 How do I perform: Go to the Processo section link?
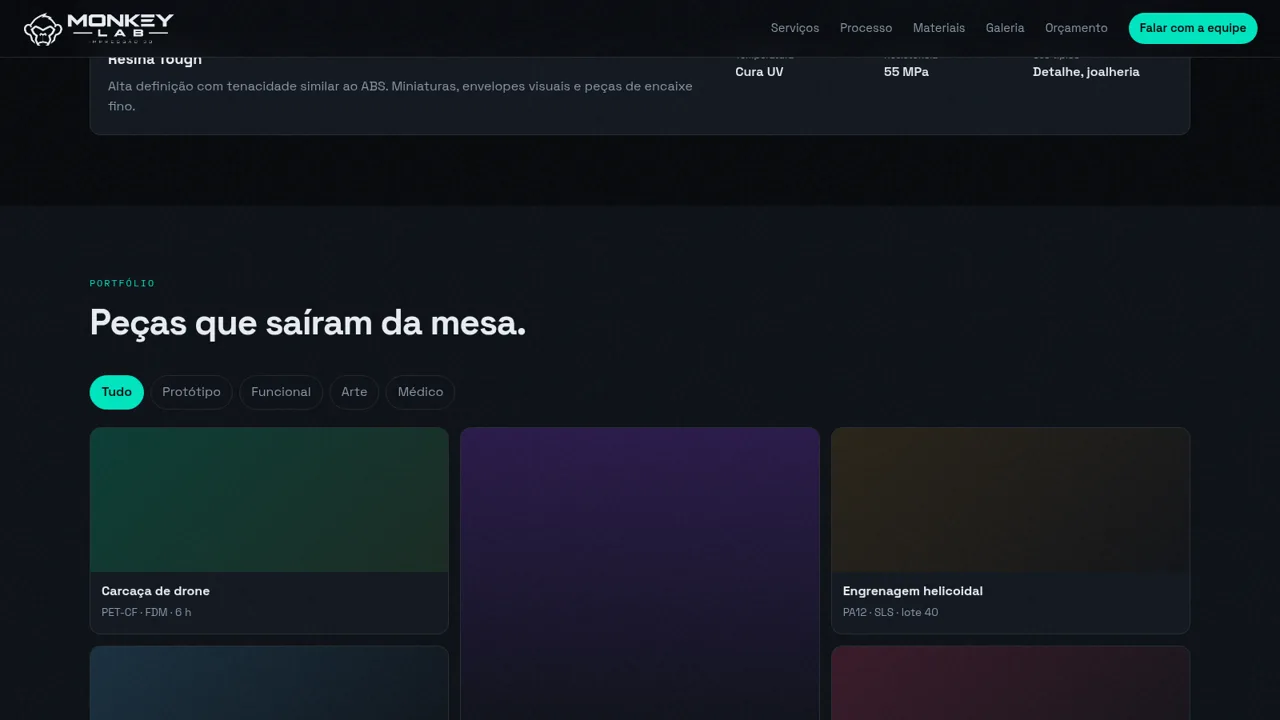(866, 28)
